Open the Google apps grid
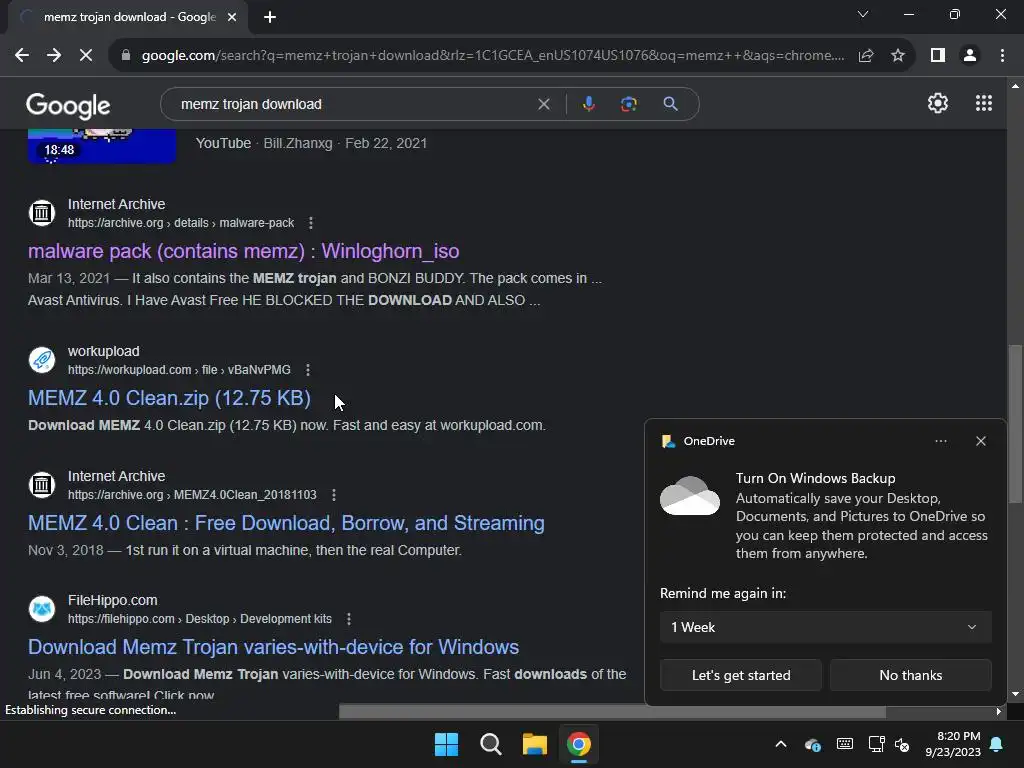This screenshot has height=768, width=1024. click(984, 103)
